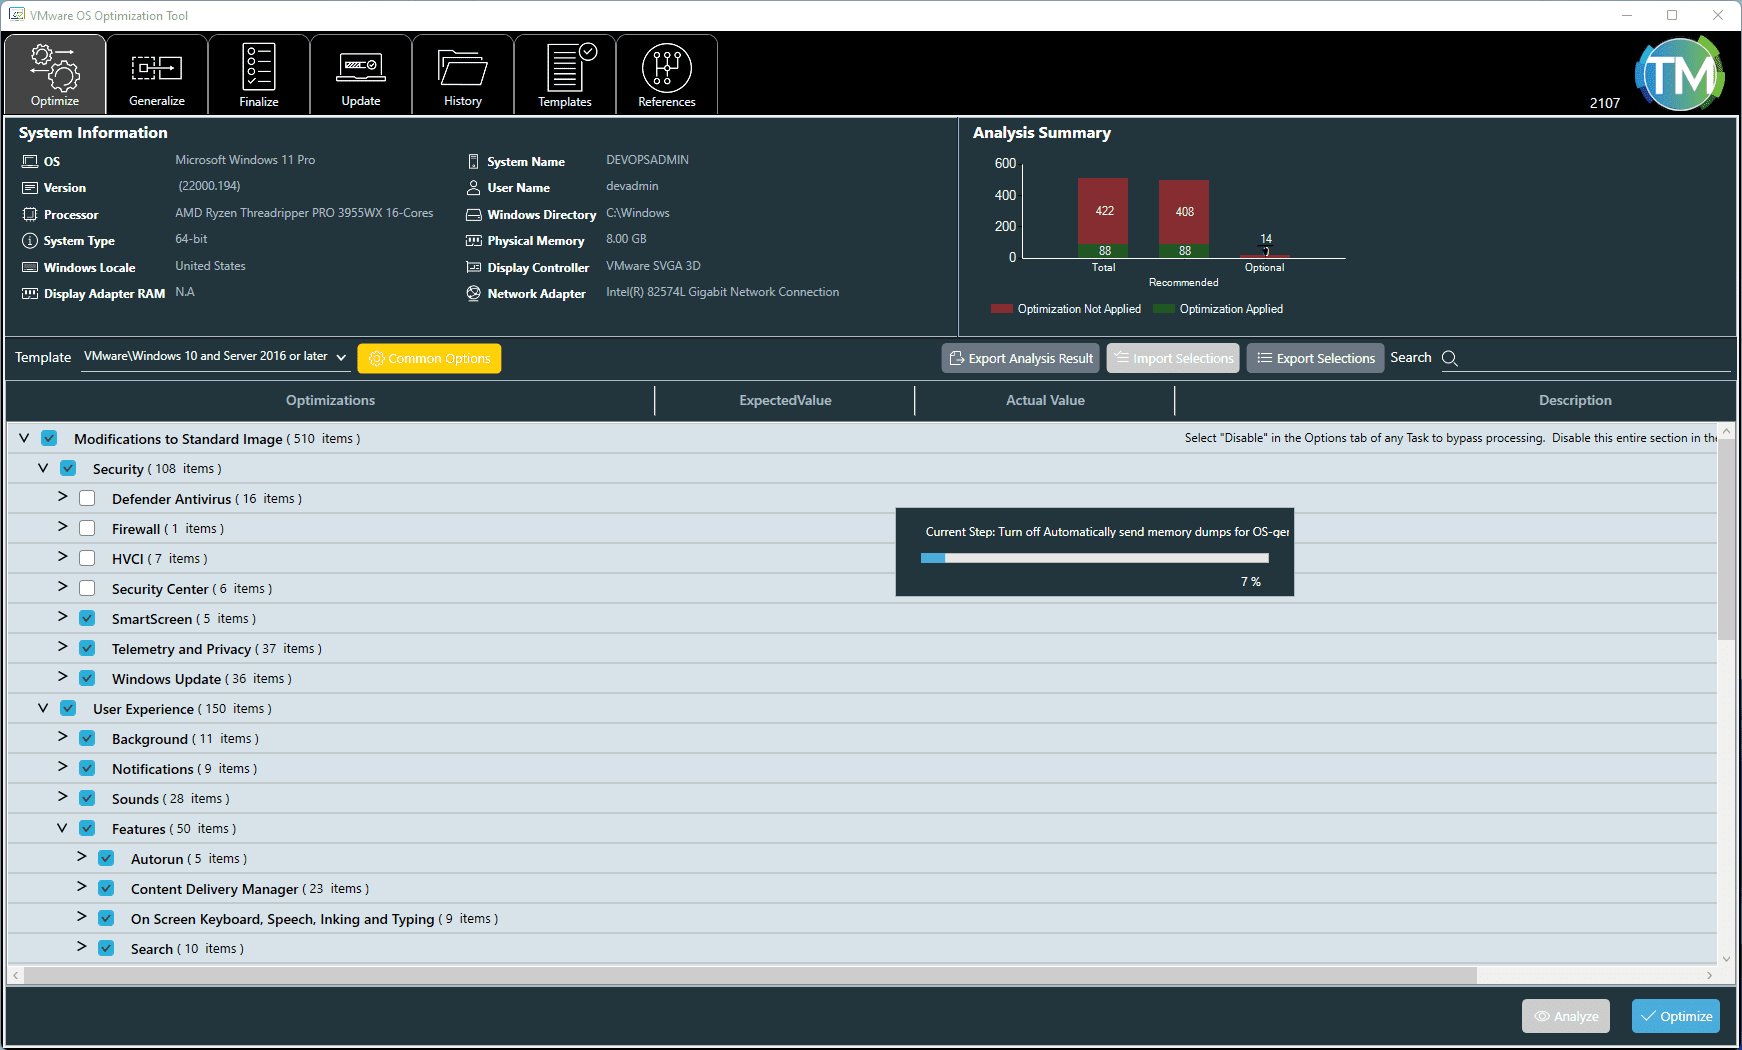Click the optimization progress bar
The height and width of the screenshot is (1050, 1742).
(x=1093, y=558)
